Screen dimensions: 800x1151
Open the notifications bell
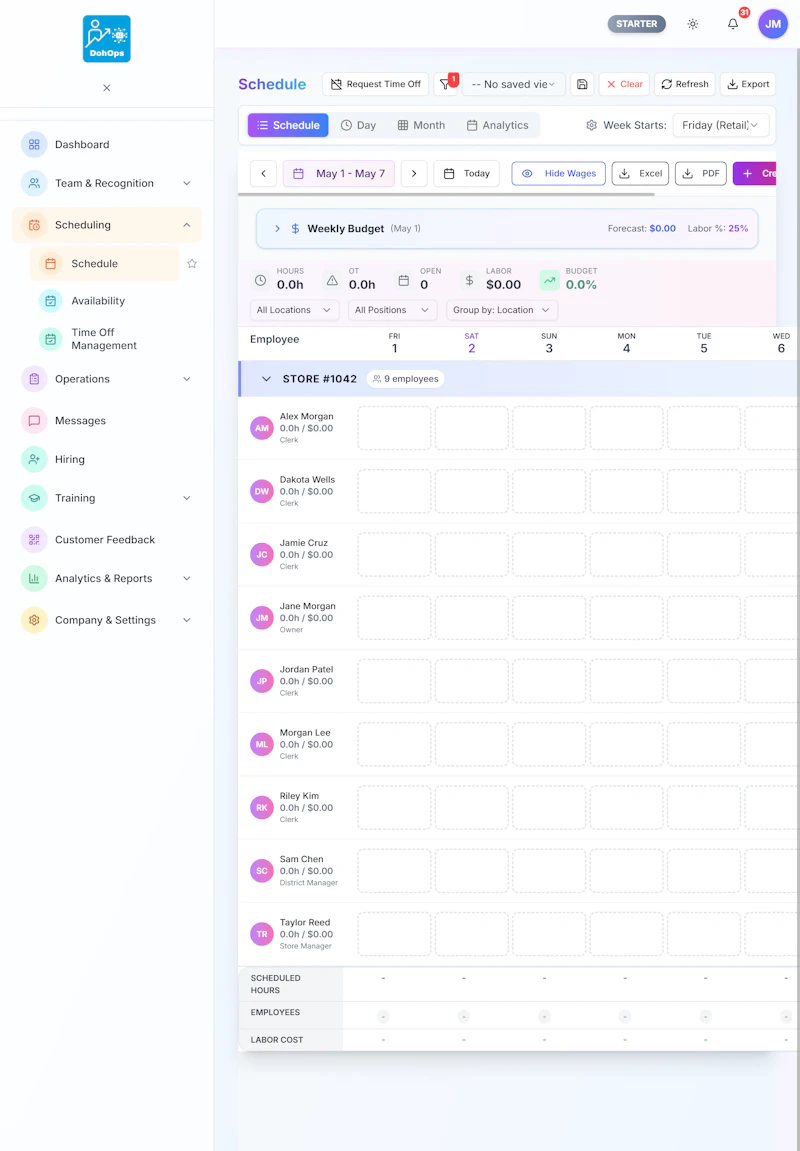tap(732, 24)
